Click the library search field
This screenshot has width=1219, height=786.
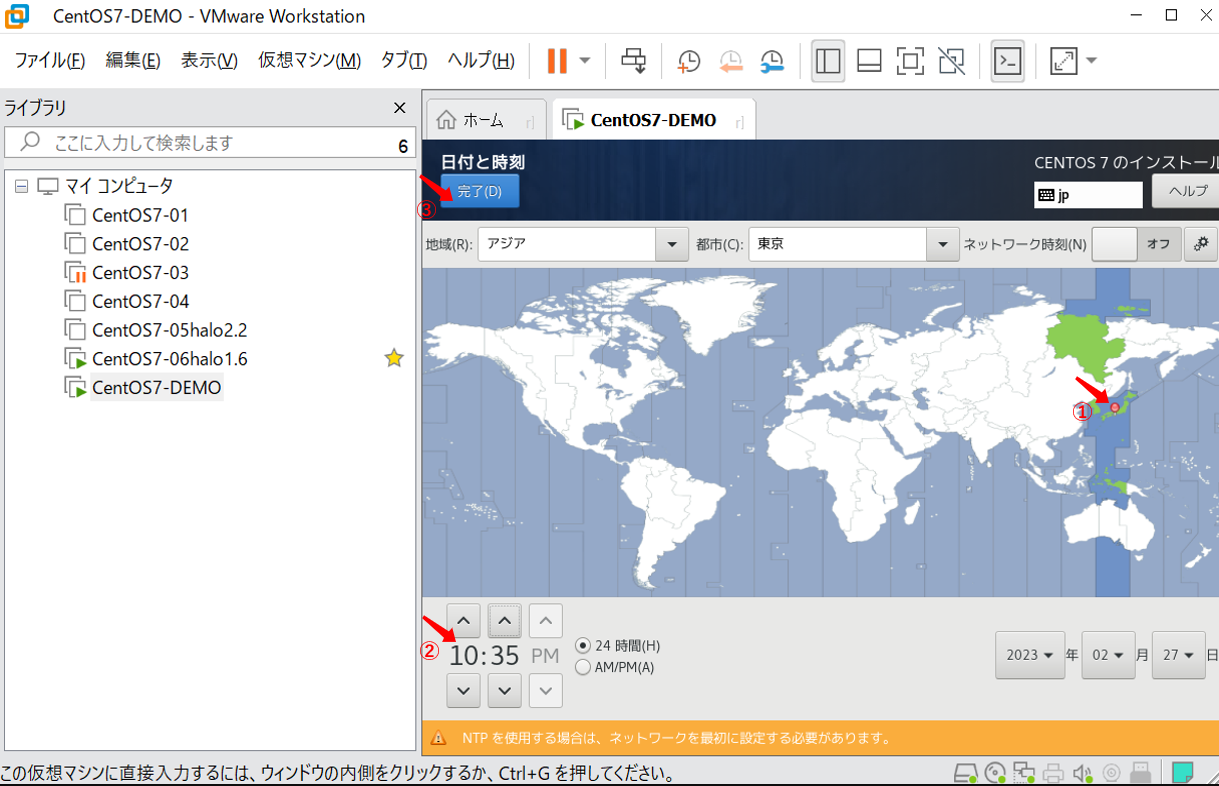[x=210, y=143]
